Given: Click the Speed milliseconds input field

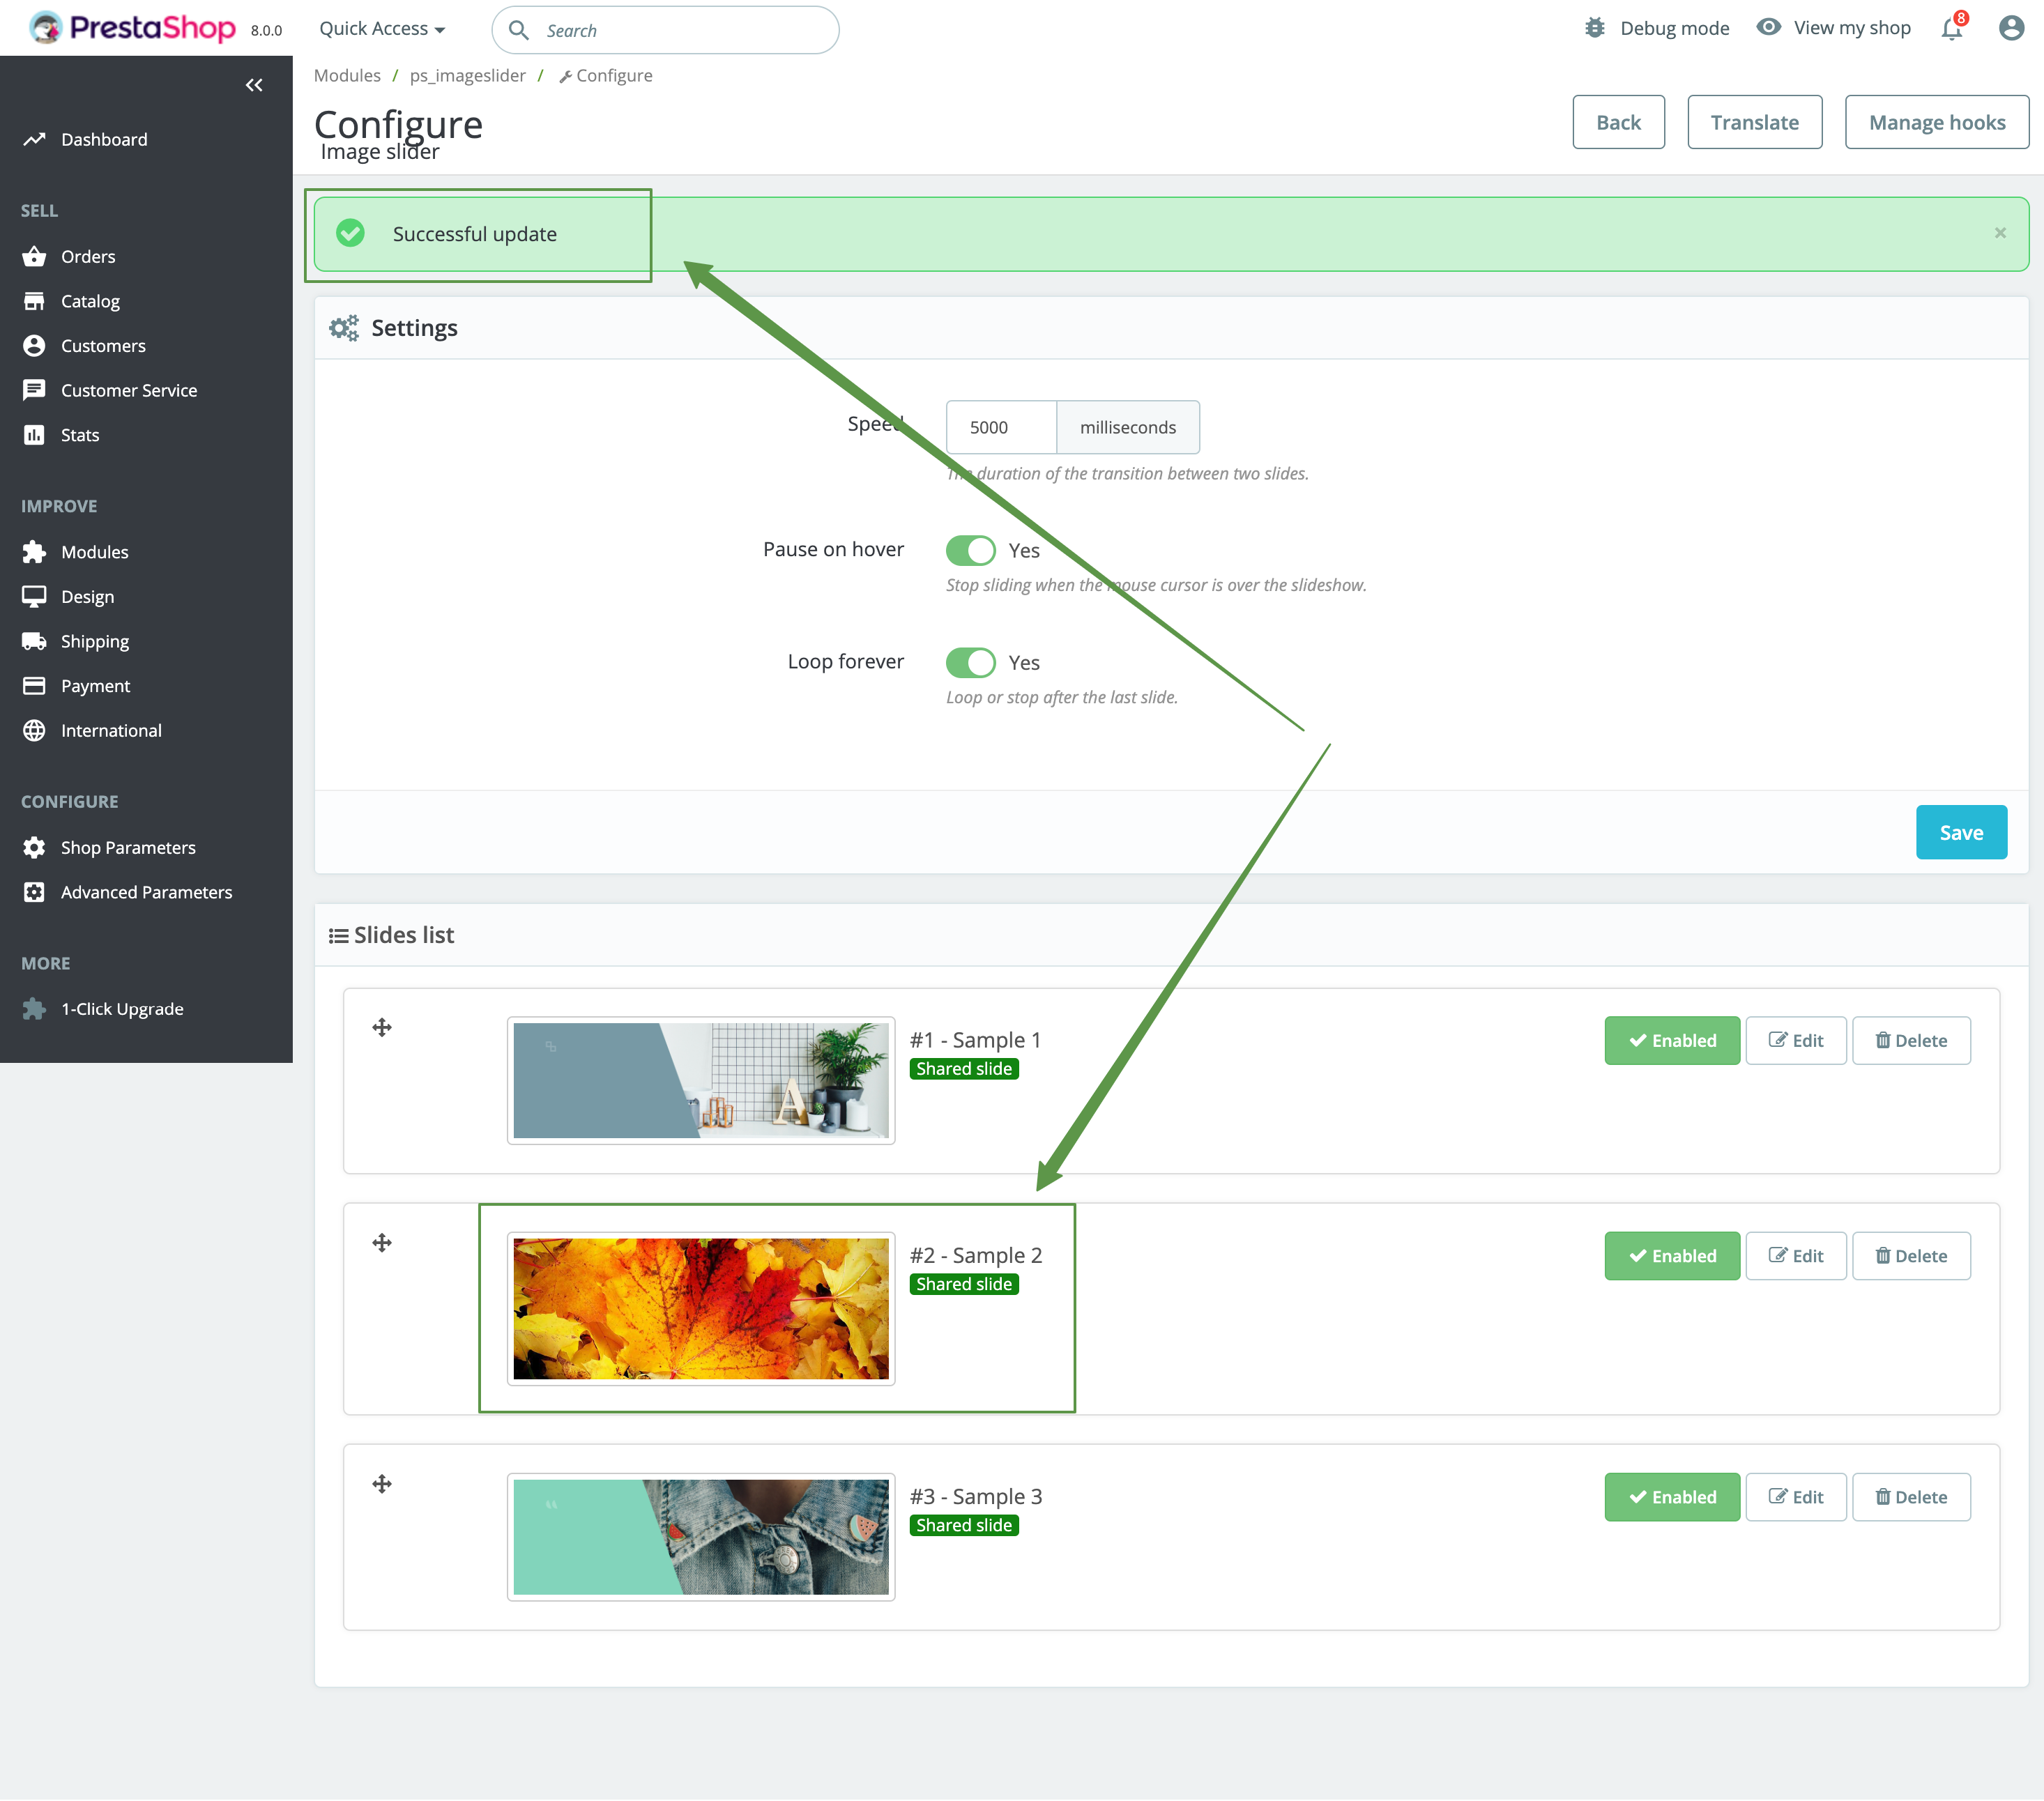Looking at the screenshot, I should [1000, 427].
